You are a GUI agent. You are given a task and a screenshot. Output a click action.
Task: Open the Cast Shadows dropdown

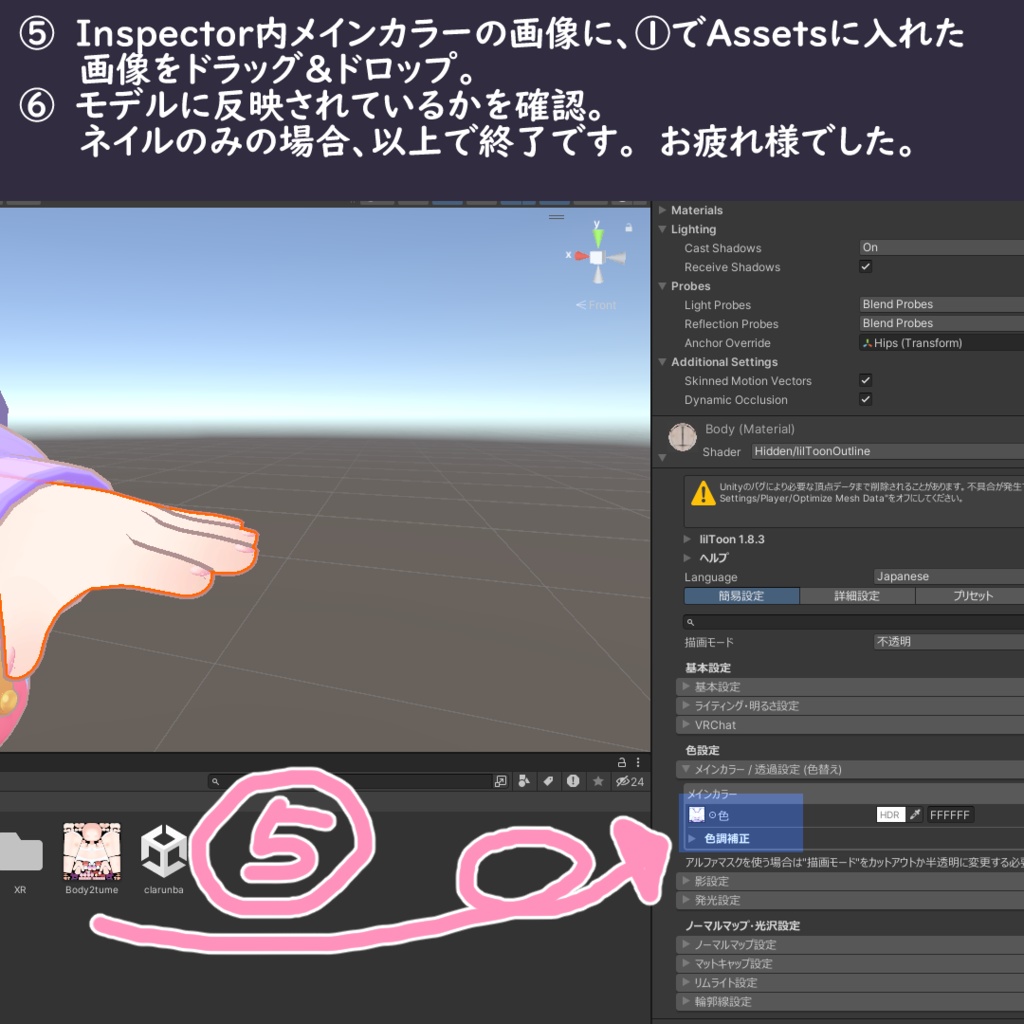tap(941, 248)
